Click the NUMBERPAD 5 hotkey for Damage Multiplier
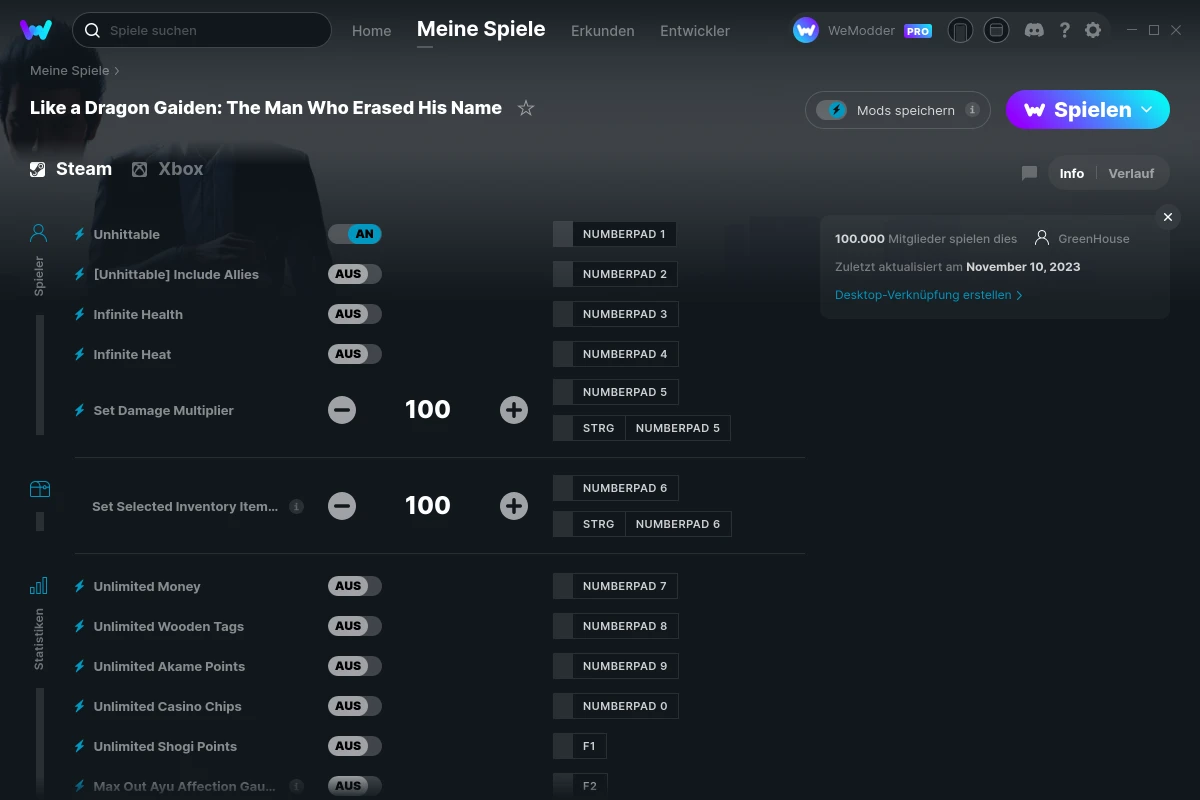The image size is (1200, 800). [616, 392]
